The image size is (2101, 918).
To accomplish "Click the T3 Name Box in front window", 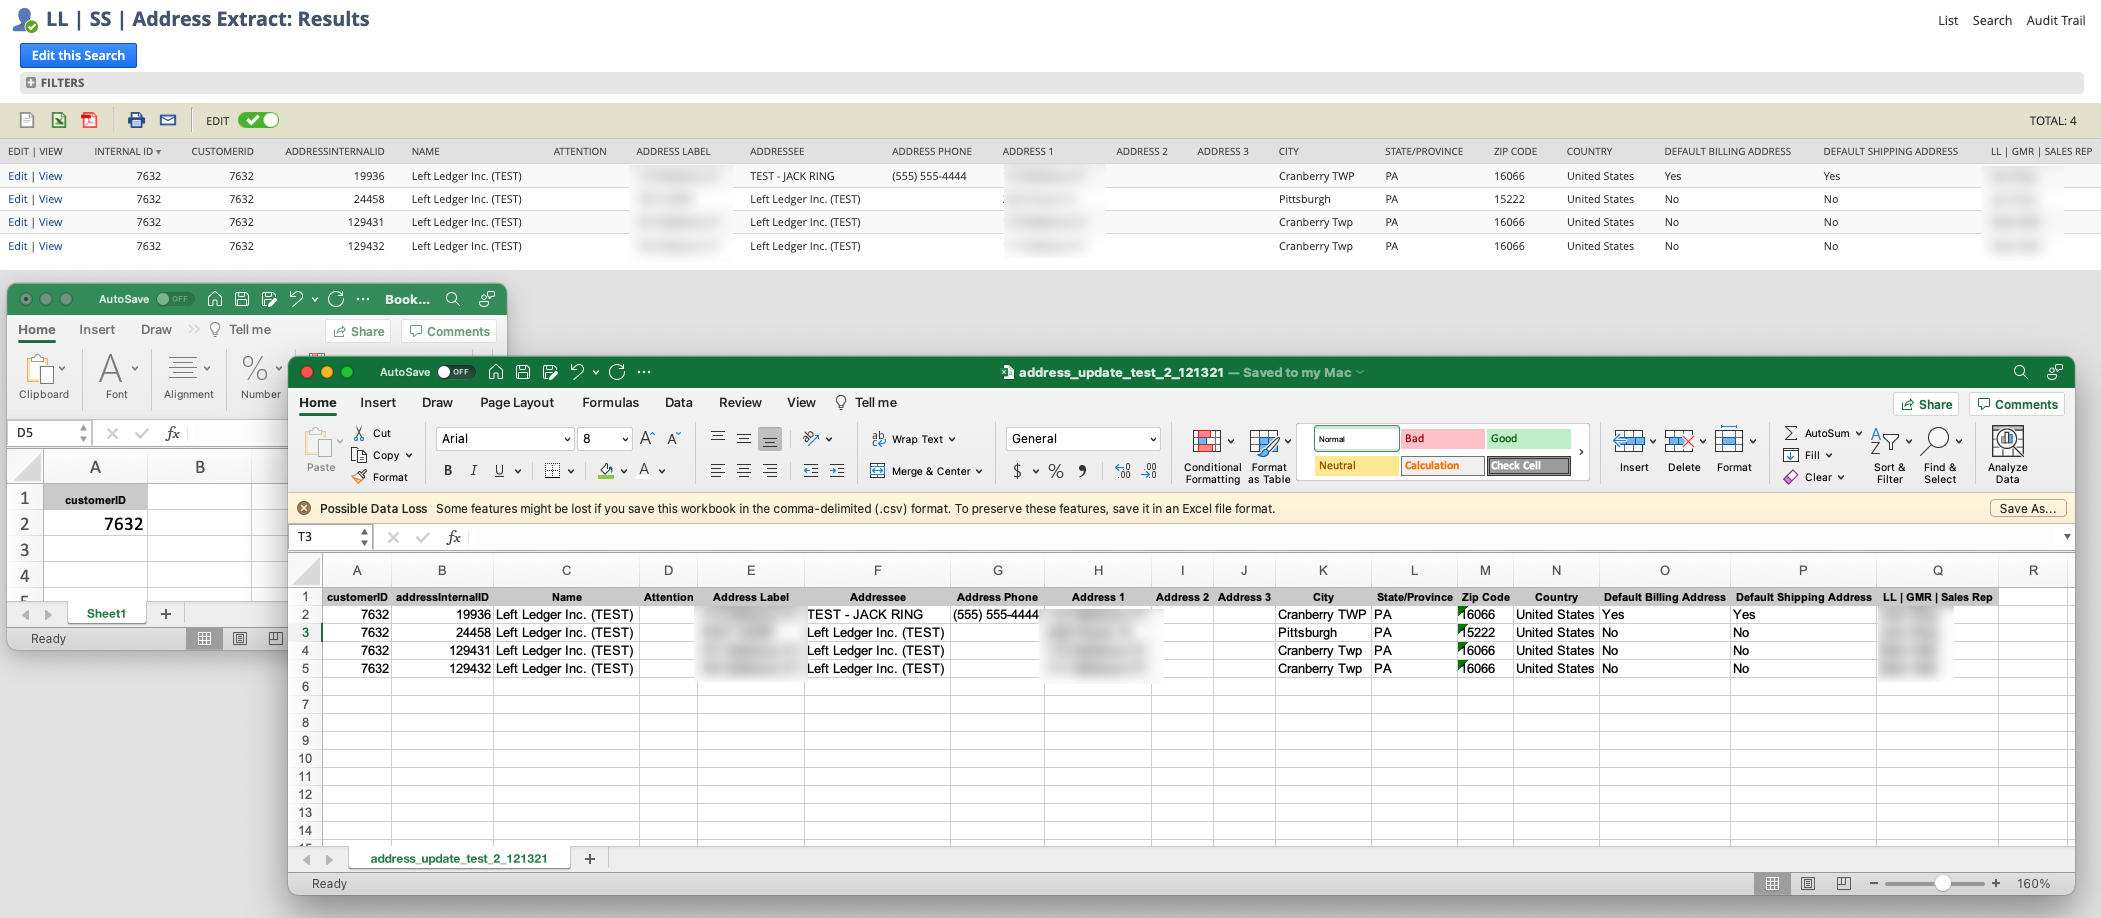I will click(x=326, y=537).
